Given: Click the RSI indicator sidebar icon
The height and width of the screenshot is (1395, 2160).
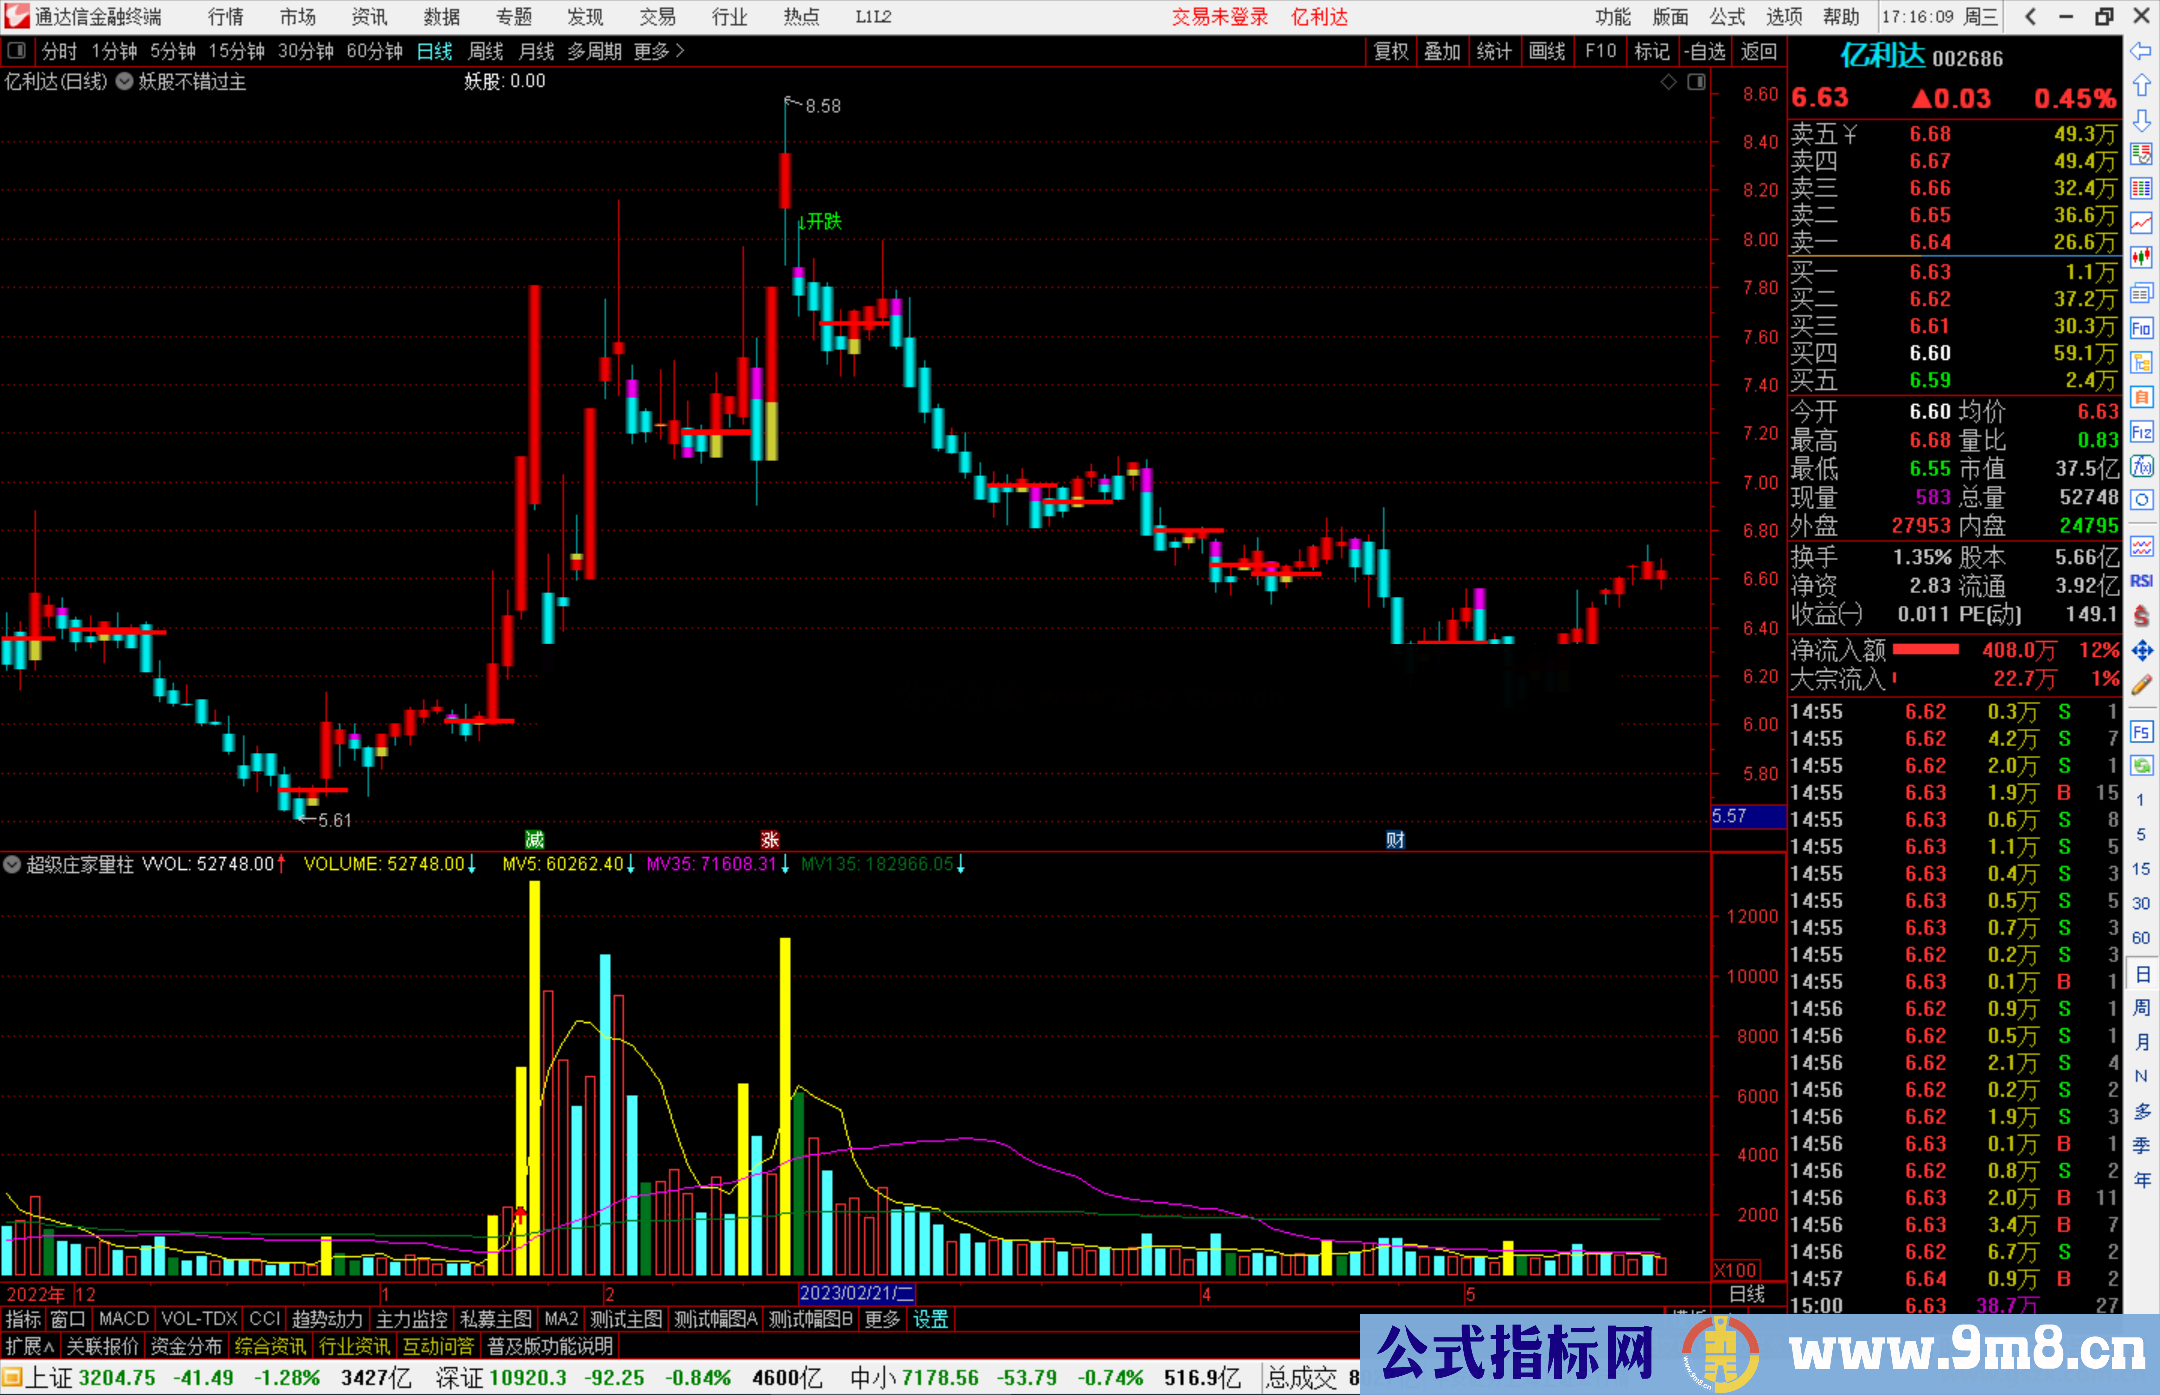Looking at the screenshot, I should coord(2141,581).
